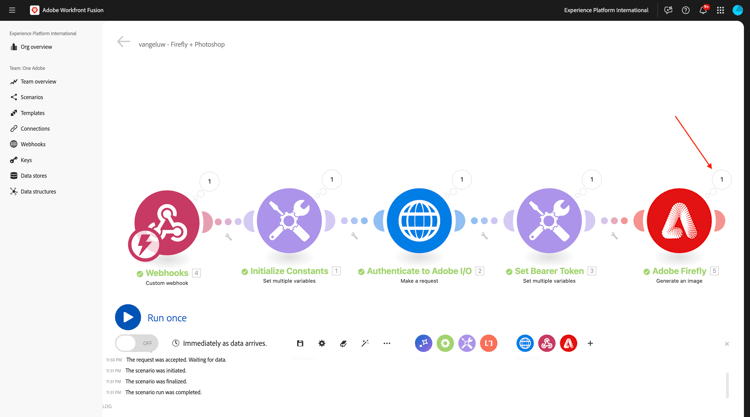
Task: Open the orange text parser bracket icon
Action: (x=488, y=343)
